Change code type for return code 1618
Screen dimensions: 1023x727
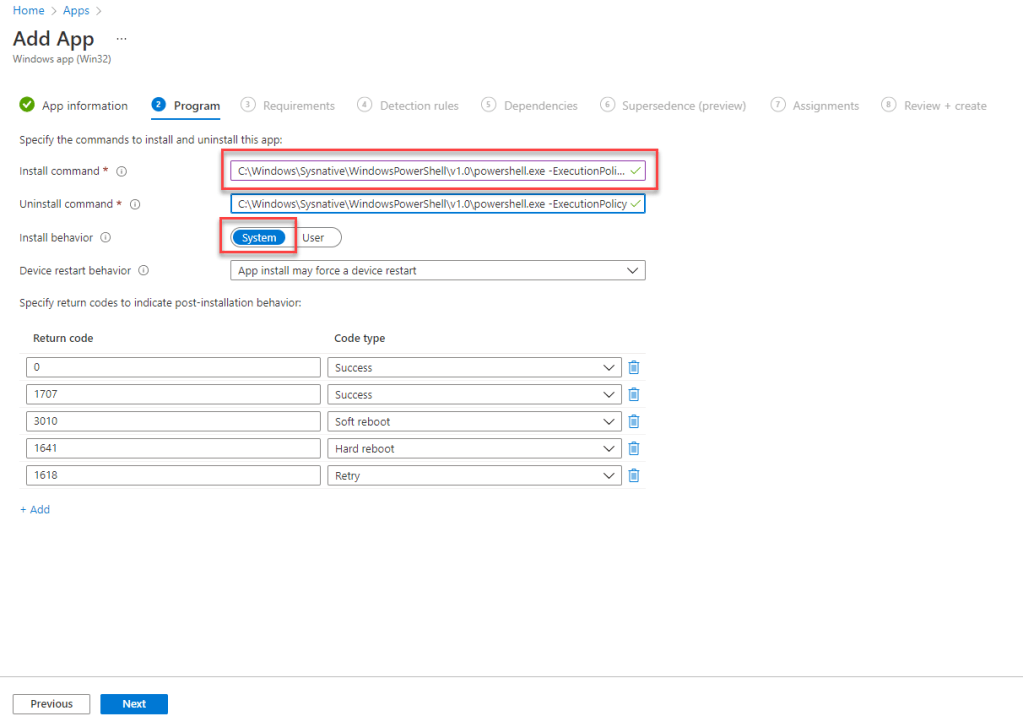coord(474,476)
